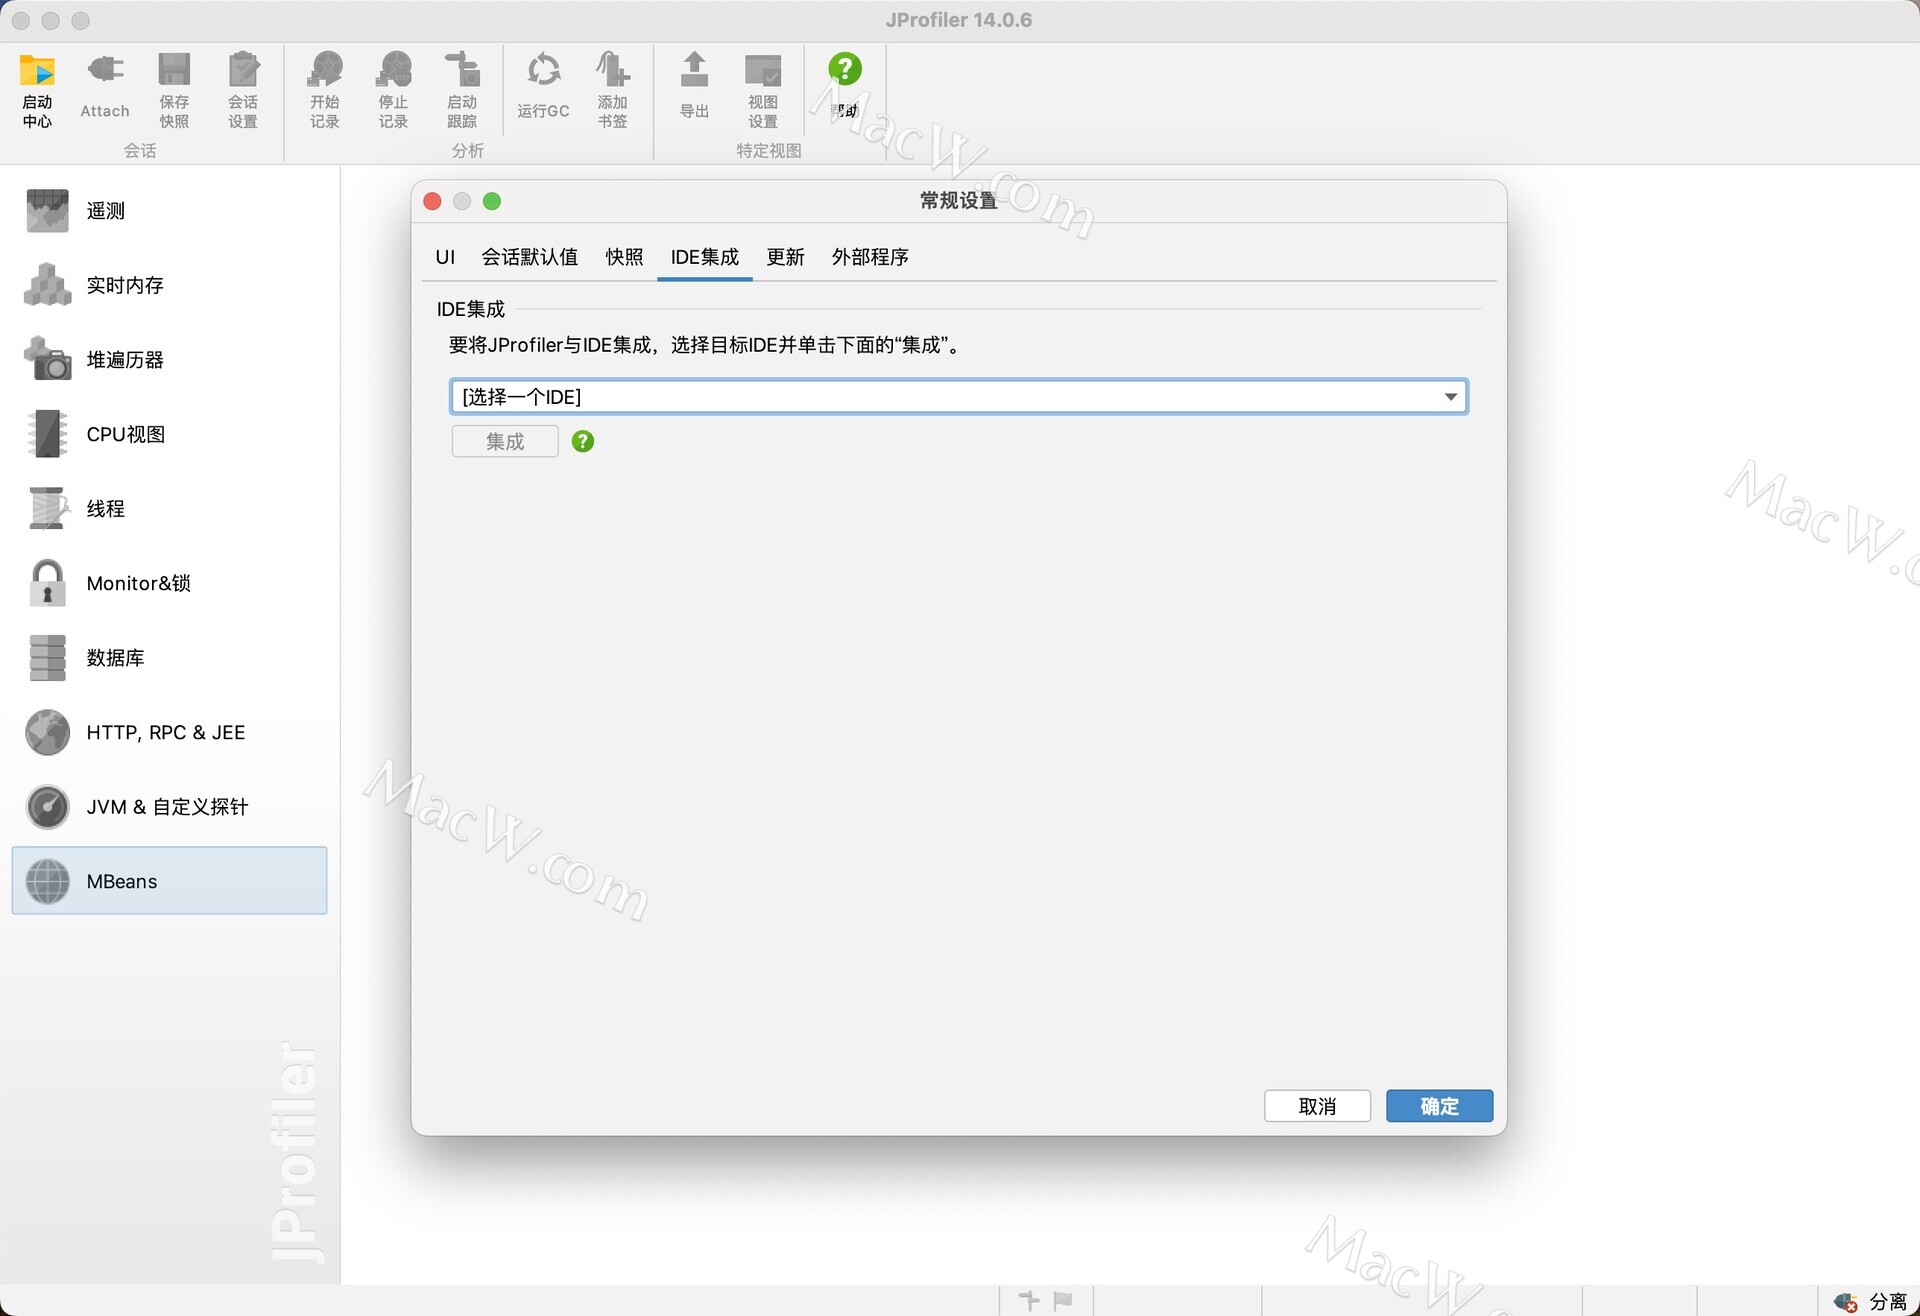Click the green Help icon in toolbar
The width and height of the screenshot is (1920, 1316).
coord(845,69)
